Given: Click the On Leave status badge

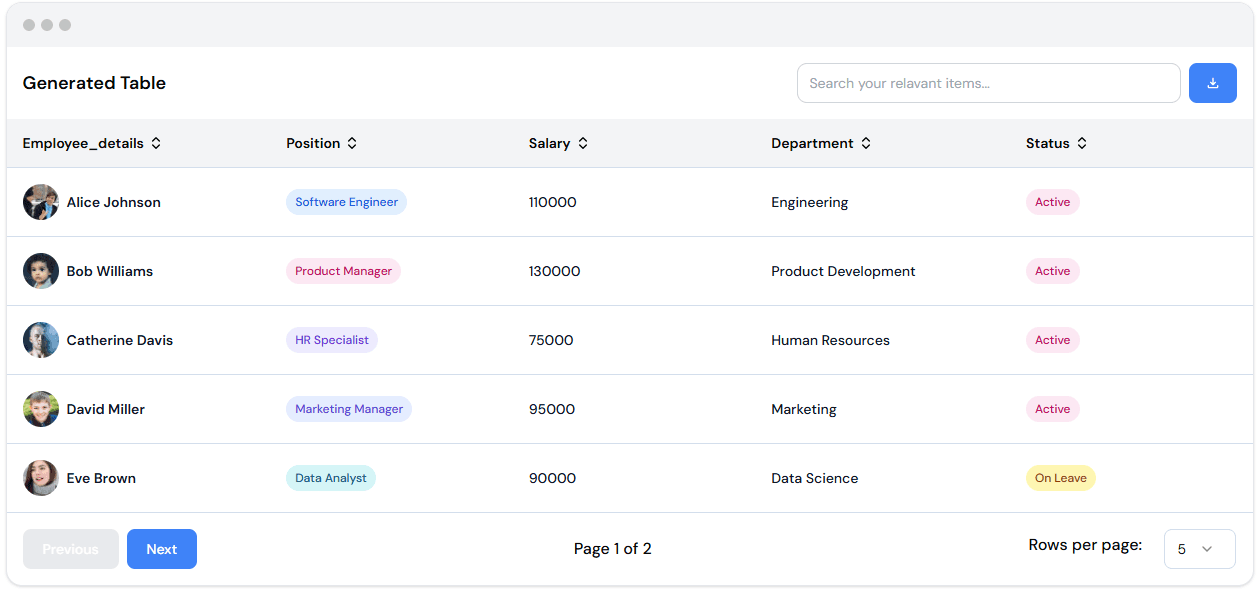Looking at the screenshot, I should 1060,478.
